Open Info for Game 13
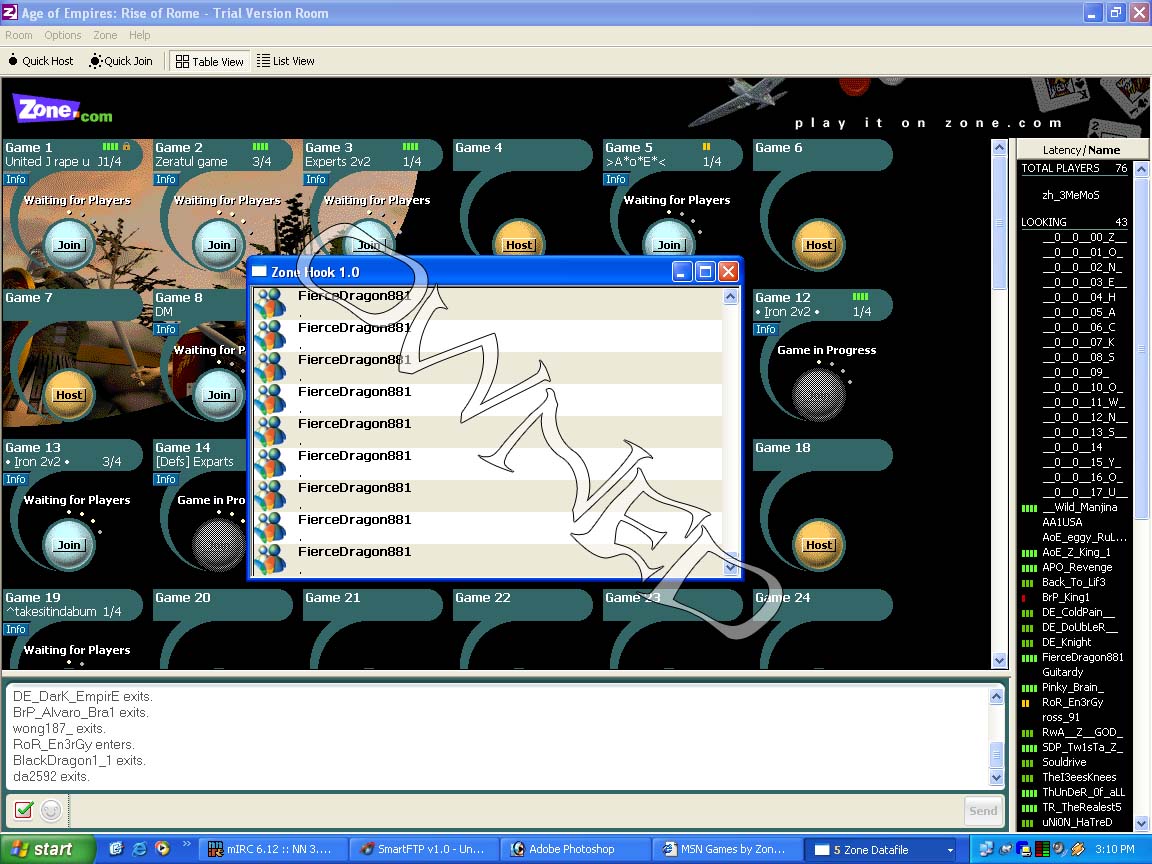The image size is (1152, 864). [x=15, y=479]
